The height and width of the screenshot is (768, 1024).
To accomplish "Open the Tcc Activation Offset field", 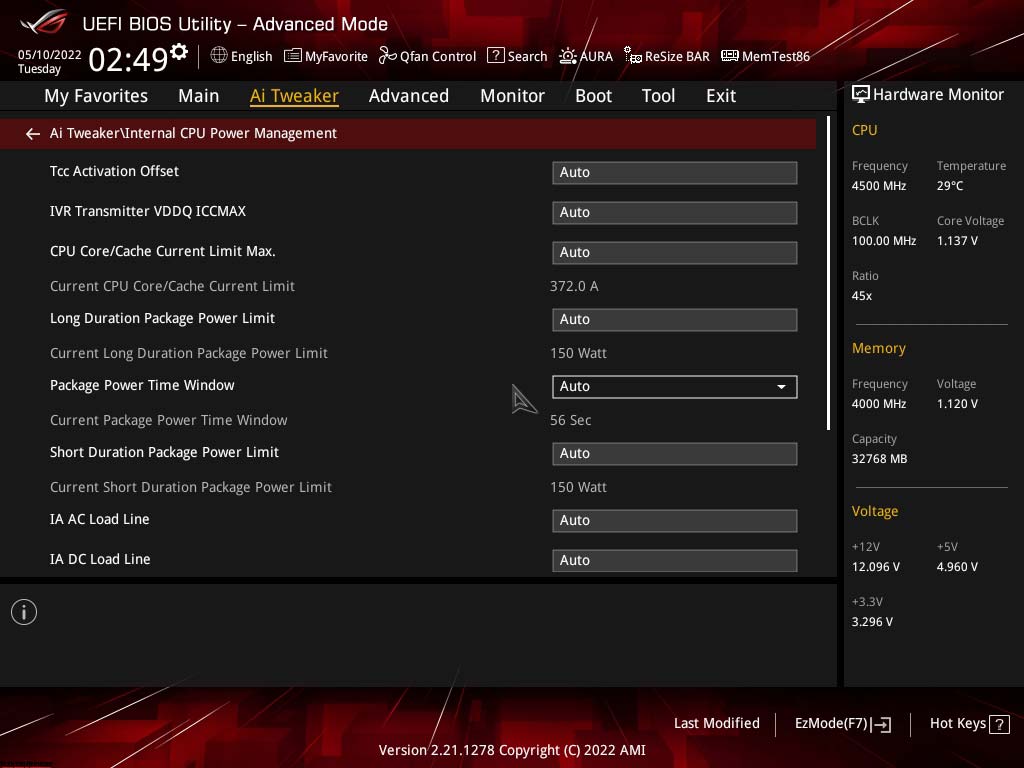I will [675, 172].
